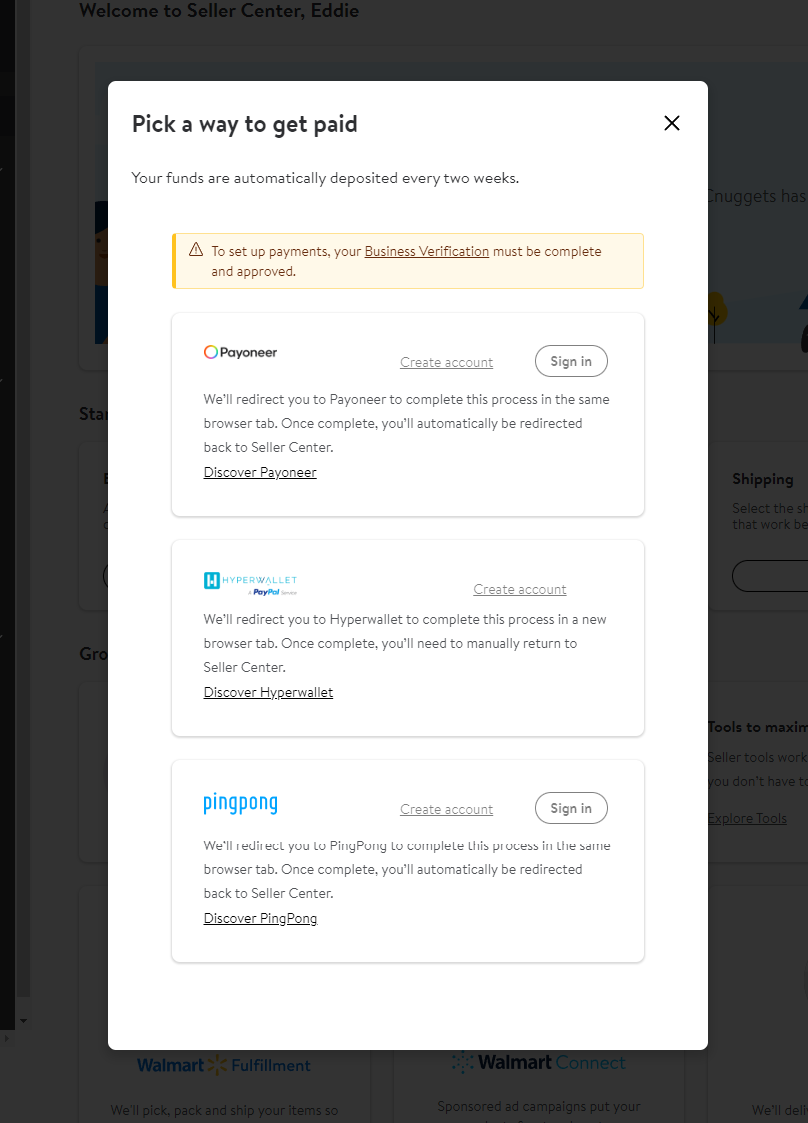The height and width of the screenshot is (1123, 808).
Task: Click the PingPong logo
Action: click(x=240, y=803)
